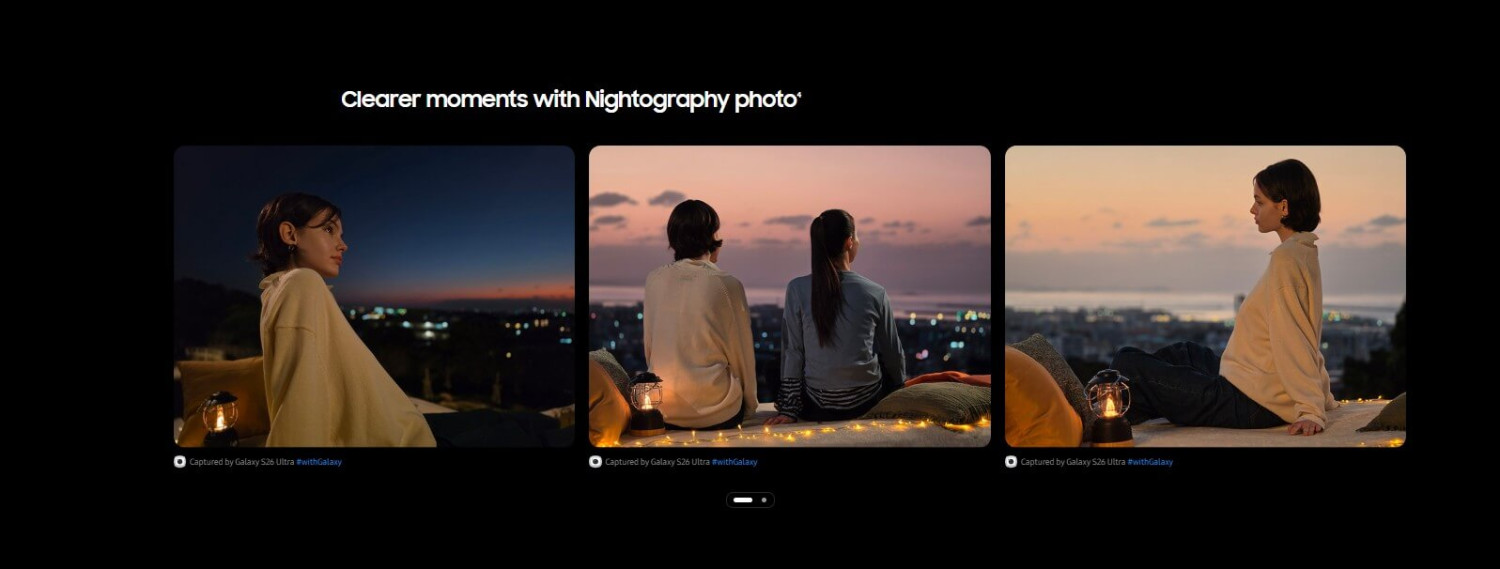The image size is (1500, 569).
Task: Select the active first carousel page indicator
Action: point(742,499)
